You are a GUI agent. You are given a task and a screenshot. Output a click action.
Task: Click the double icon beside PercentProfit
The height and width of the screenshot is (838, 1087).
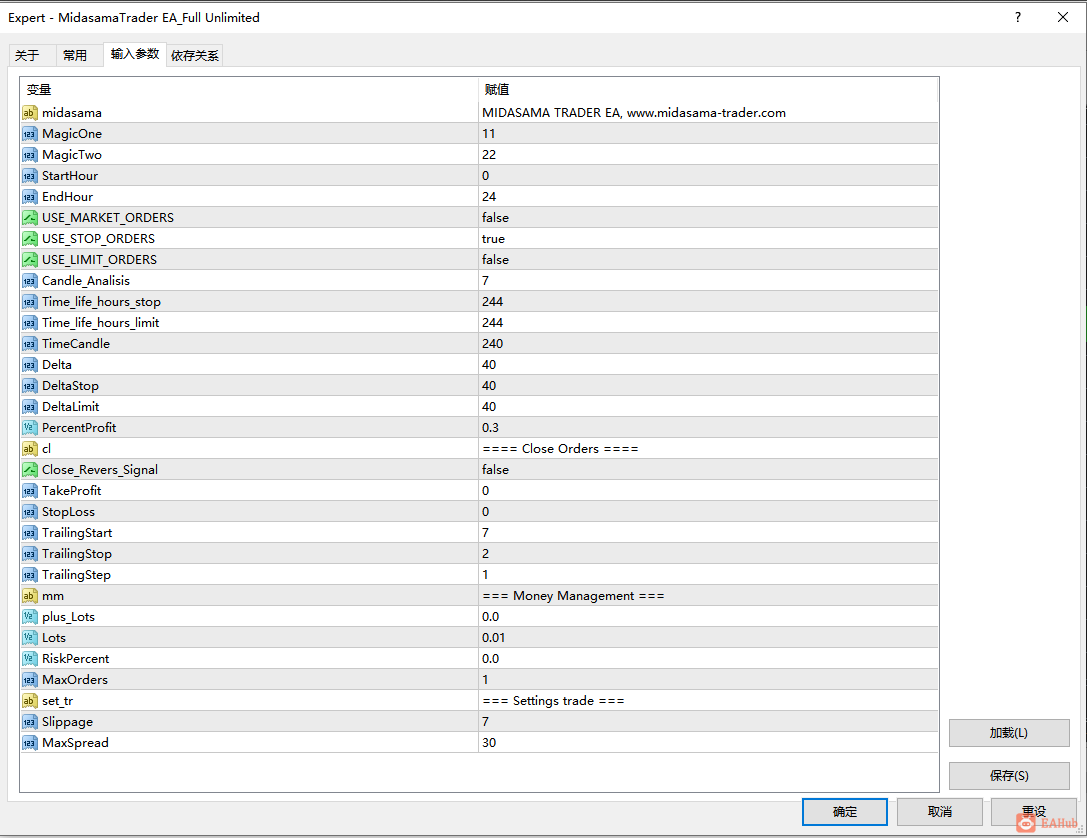click(x=29, y=428)
